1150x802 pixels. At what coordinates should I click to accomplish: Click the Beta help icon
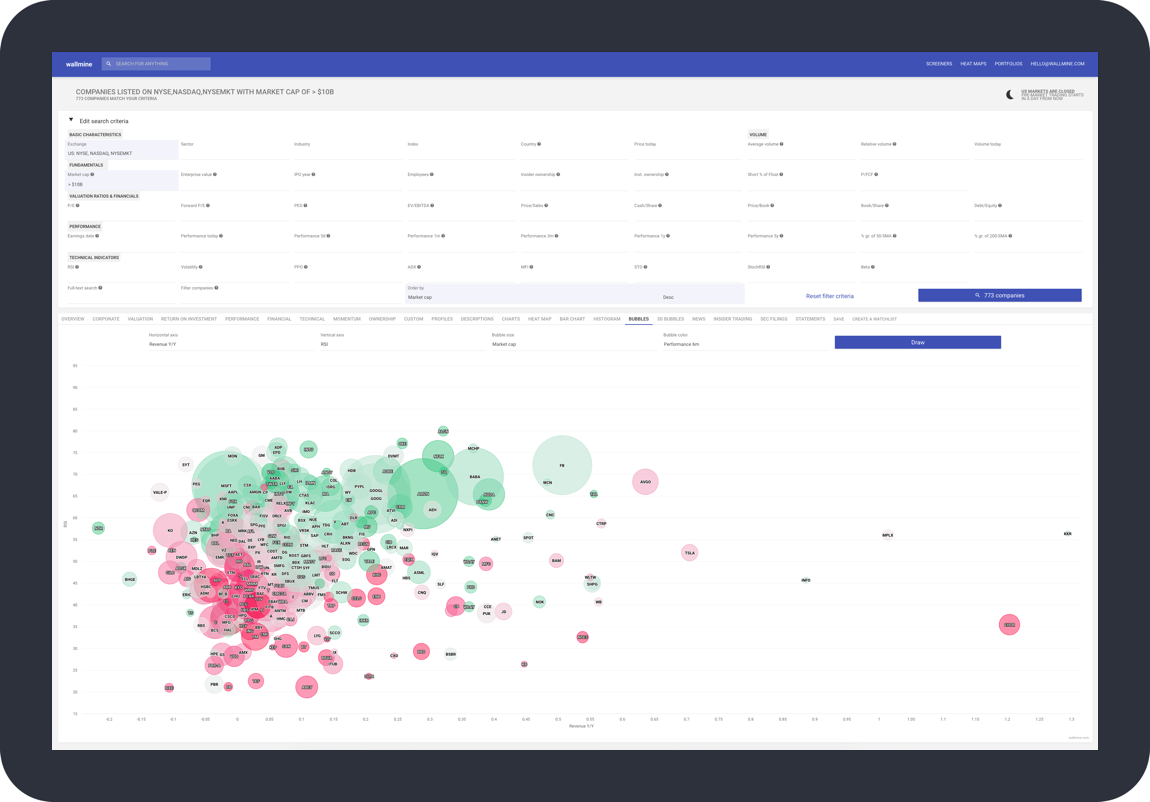coord(873,267)
